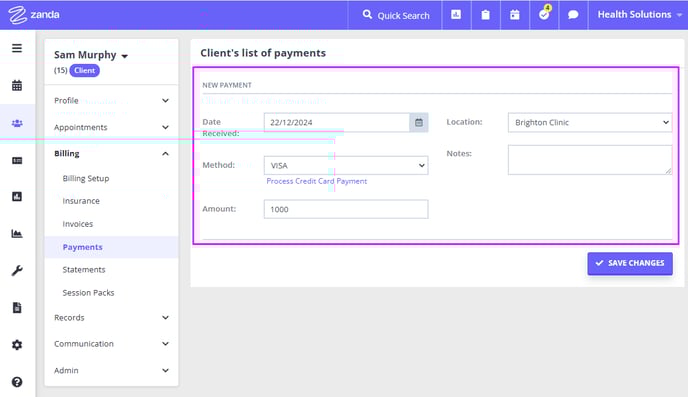Viewport: 688px width, 397px height.
Task: Open the calendar icon in left sidebar
Action: [17, 85]
